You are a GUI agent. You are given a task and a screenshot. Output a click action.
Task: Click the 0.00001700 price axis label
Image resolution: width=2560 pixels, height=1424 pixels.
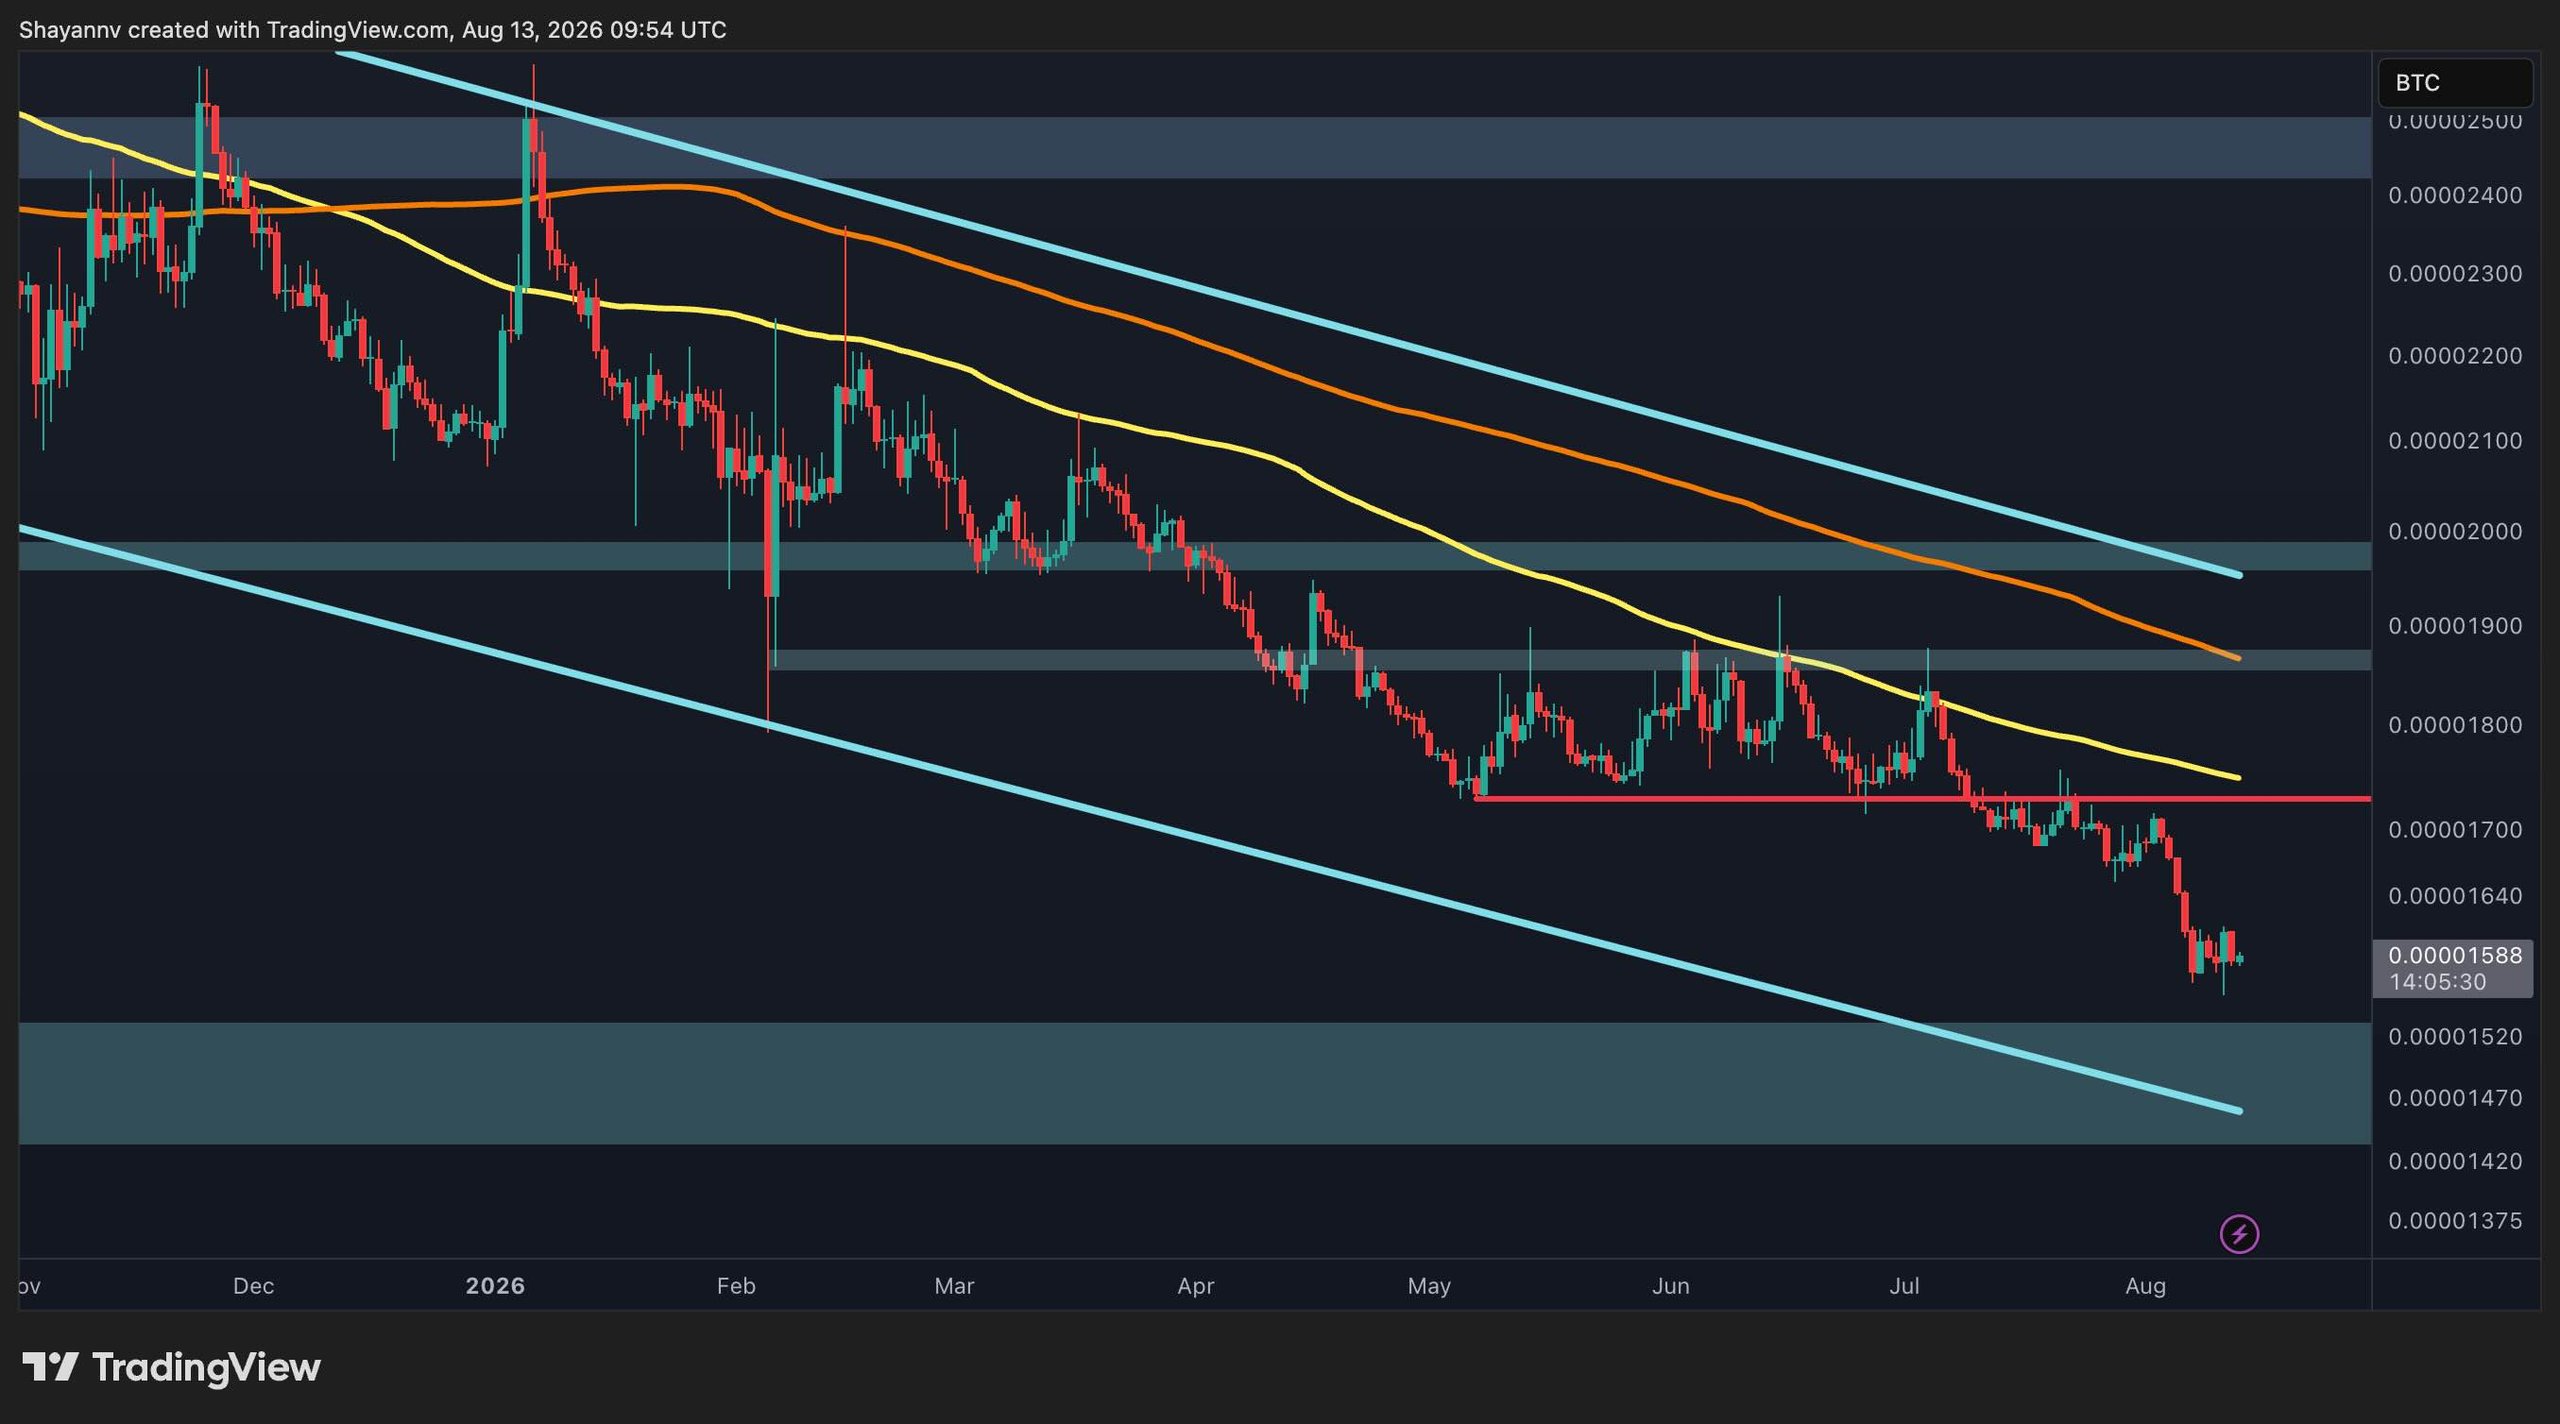[x=2455, y=829]
